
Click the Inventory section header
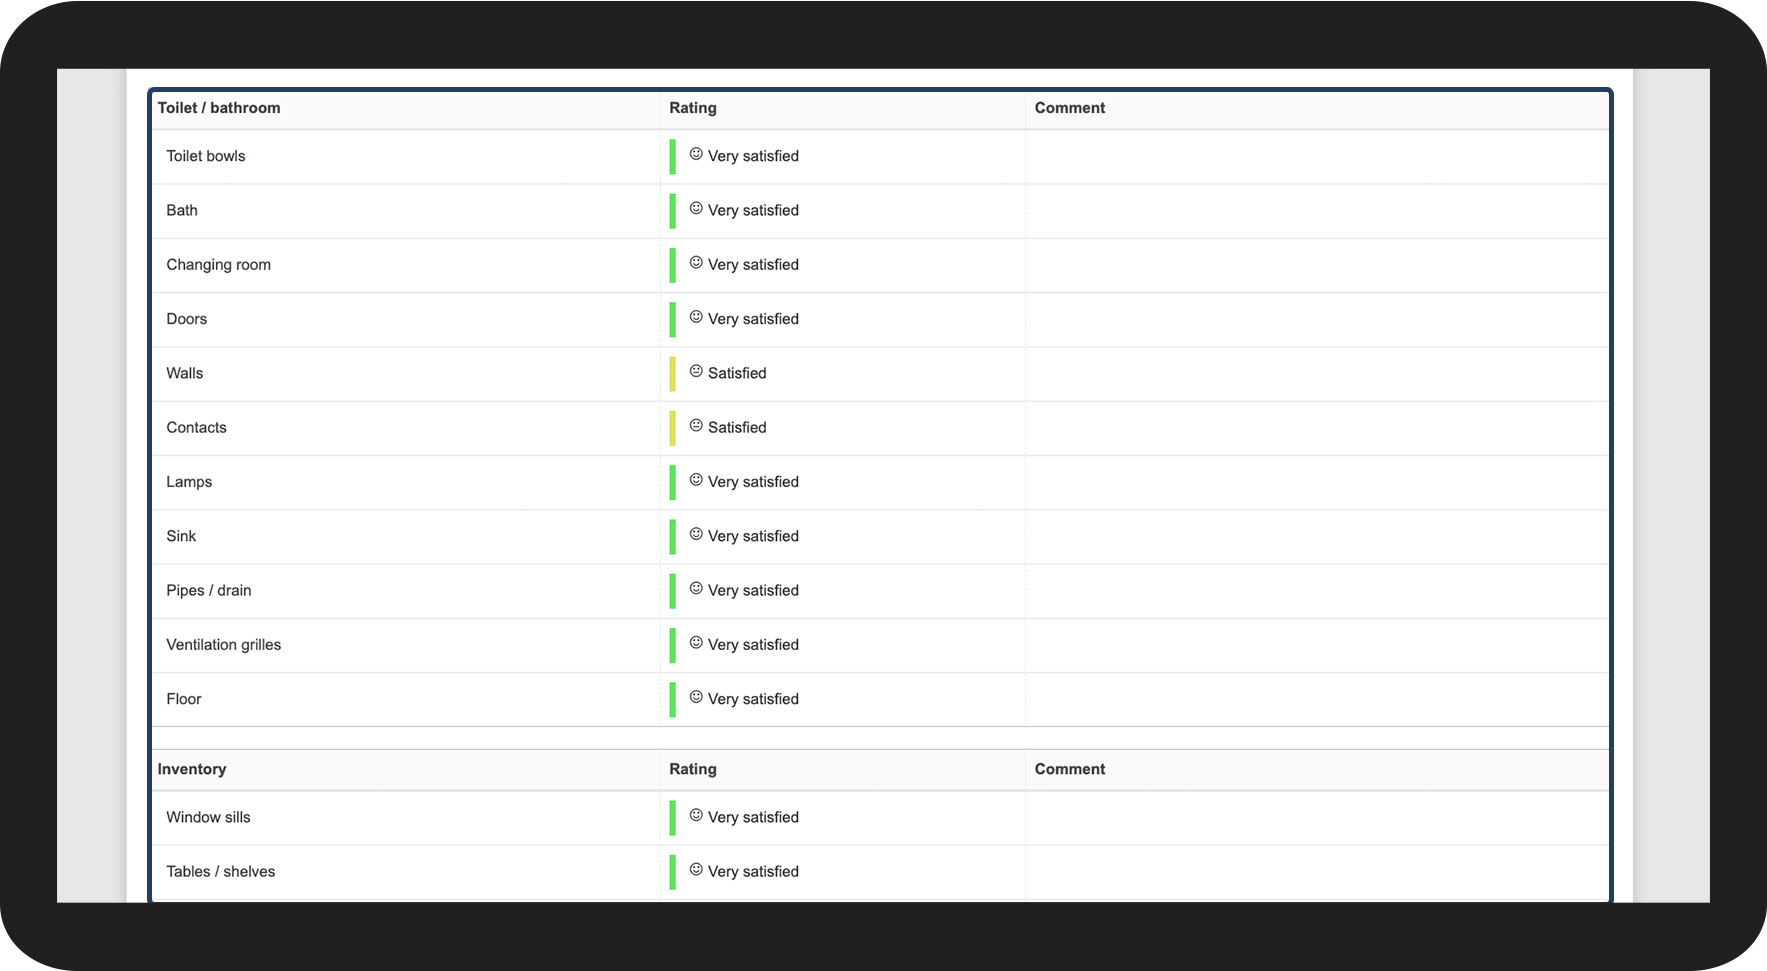click(192, 769)
